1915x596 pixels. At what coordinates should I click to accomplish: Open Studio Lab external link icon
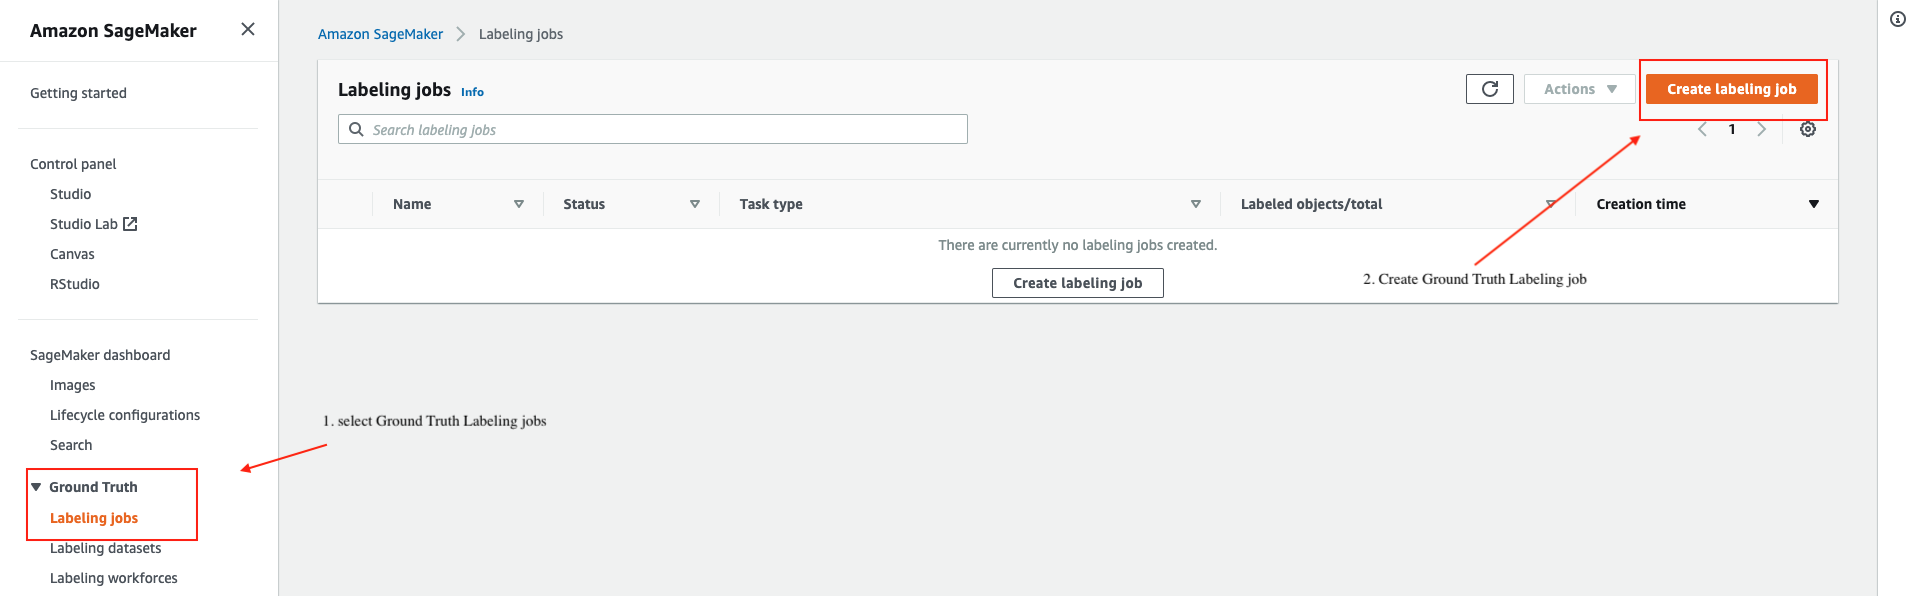130,224
